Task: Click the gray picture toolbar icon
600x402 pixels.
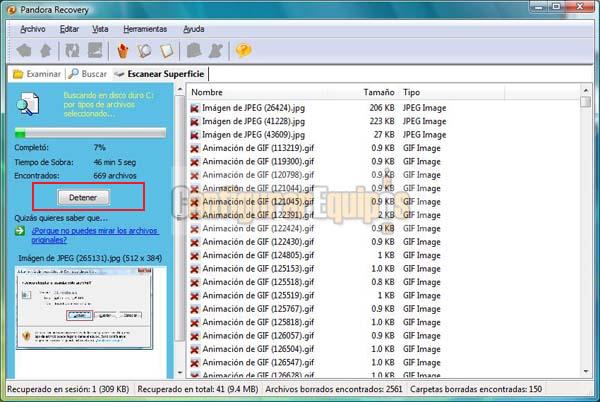Action: pos(95,50)
